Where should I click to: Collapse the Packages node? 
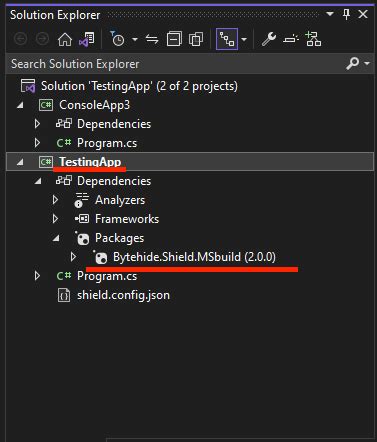coord(56,238)
